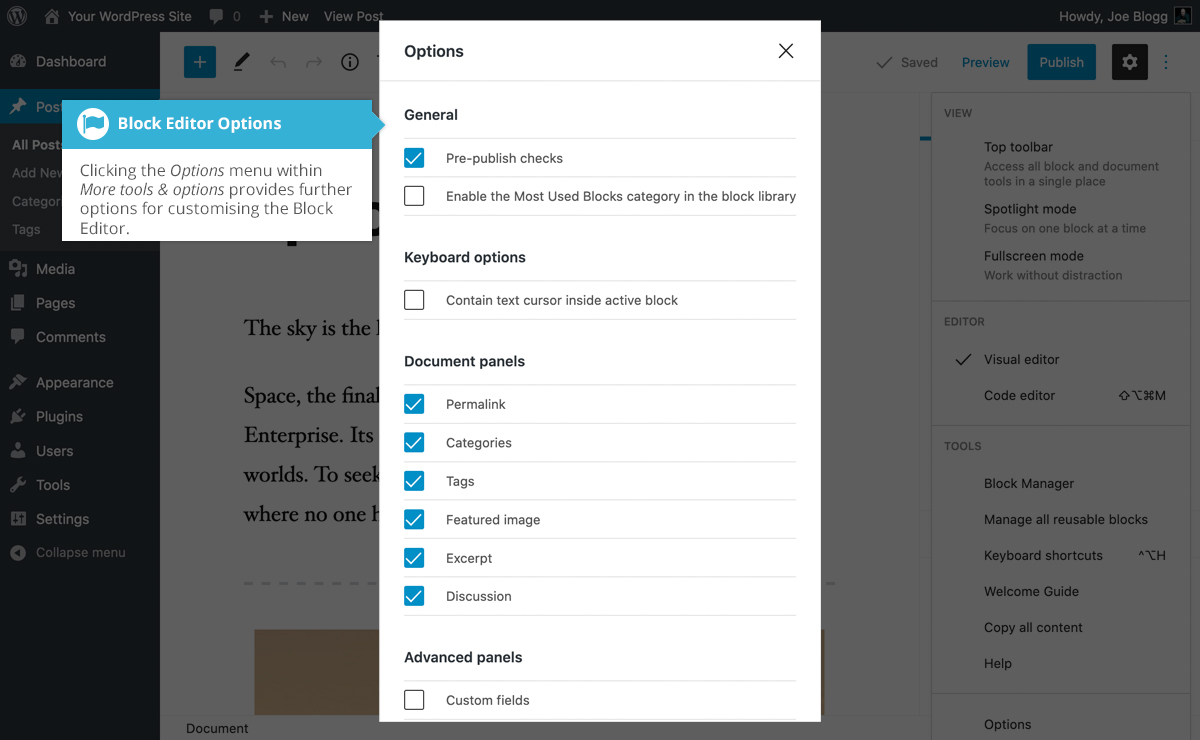This screenshot has width=1200, height=740.
Task: Click the Settings gear icon
Action: point(1129,62)
